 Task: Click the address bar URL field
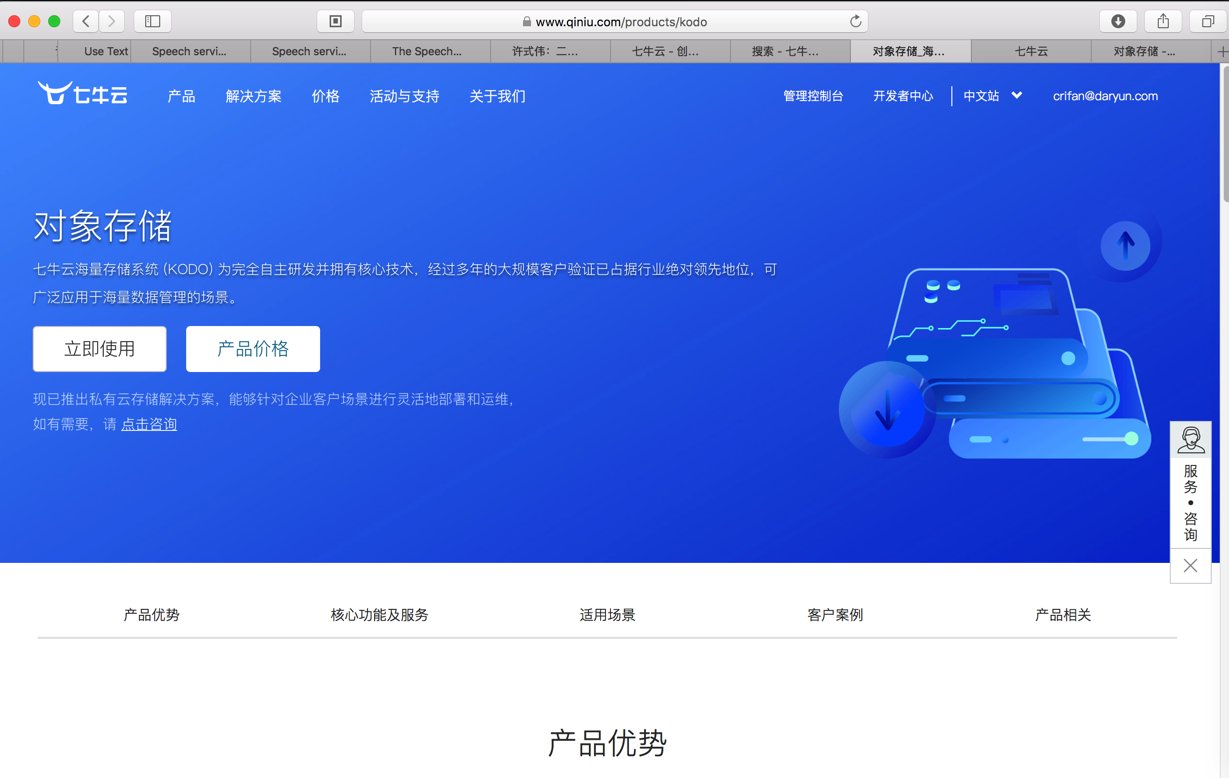tap(615, 21)
